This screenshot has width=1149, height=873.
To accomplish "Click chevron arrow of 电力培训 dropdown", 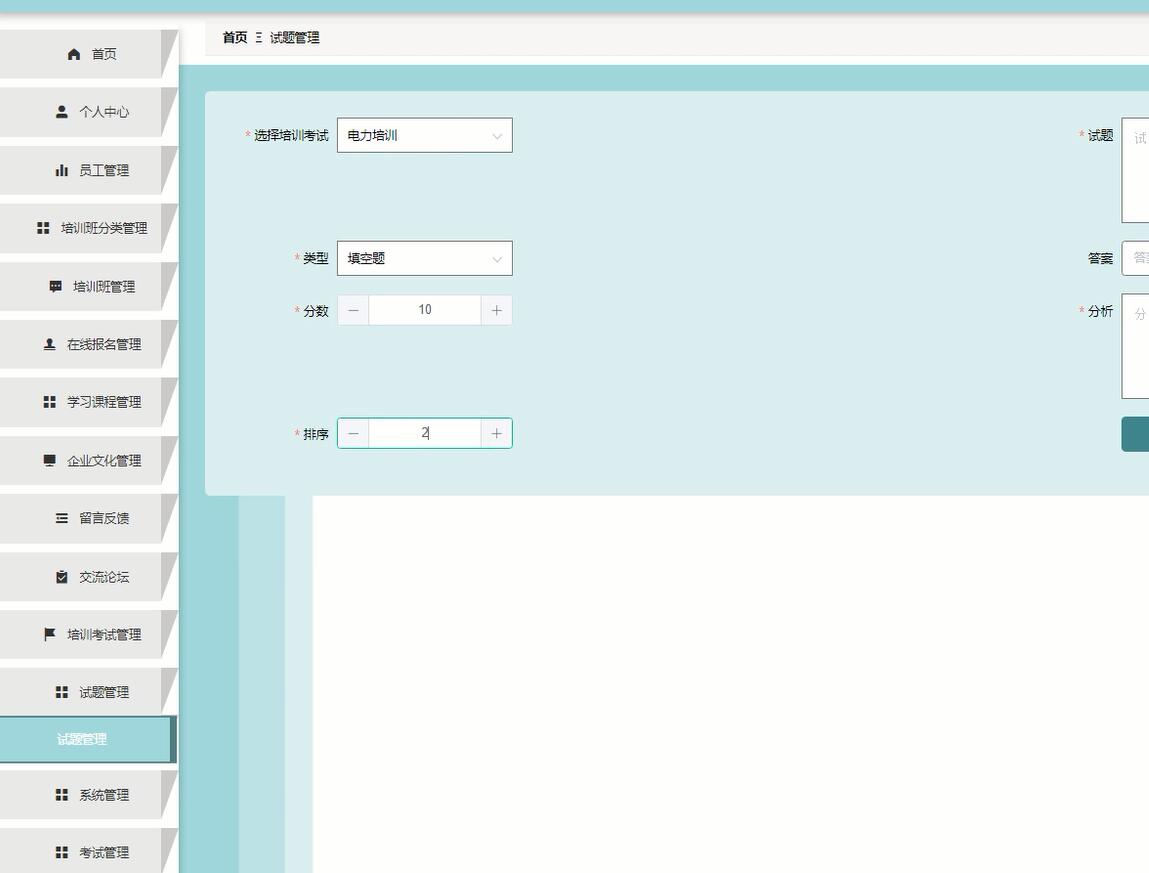I will [497, 136].
